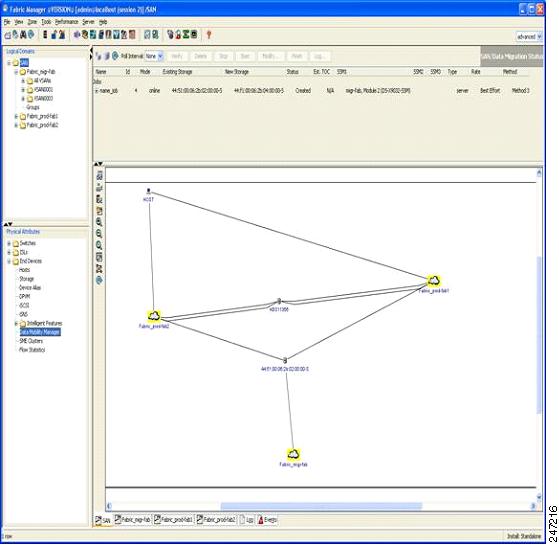Open the Poll Interval dropdown

(154, 56)
